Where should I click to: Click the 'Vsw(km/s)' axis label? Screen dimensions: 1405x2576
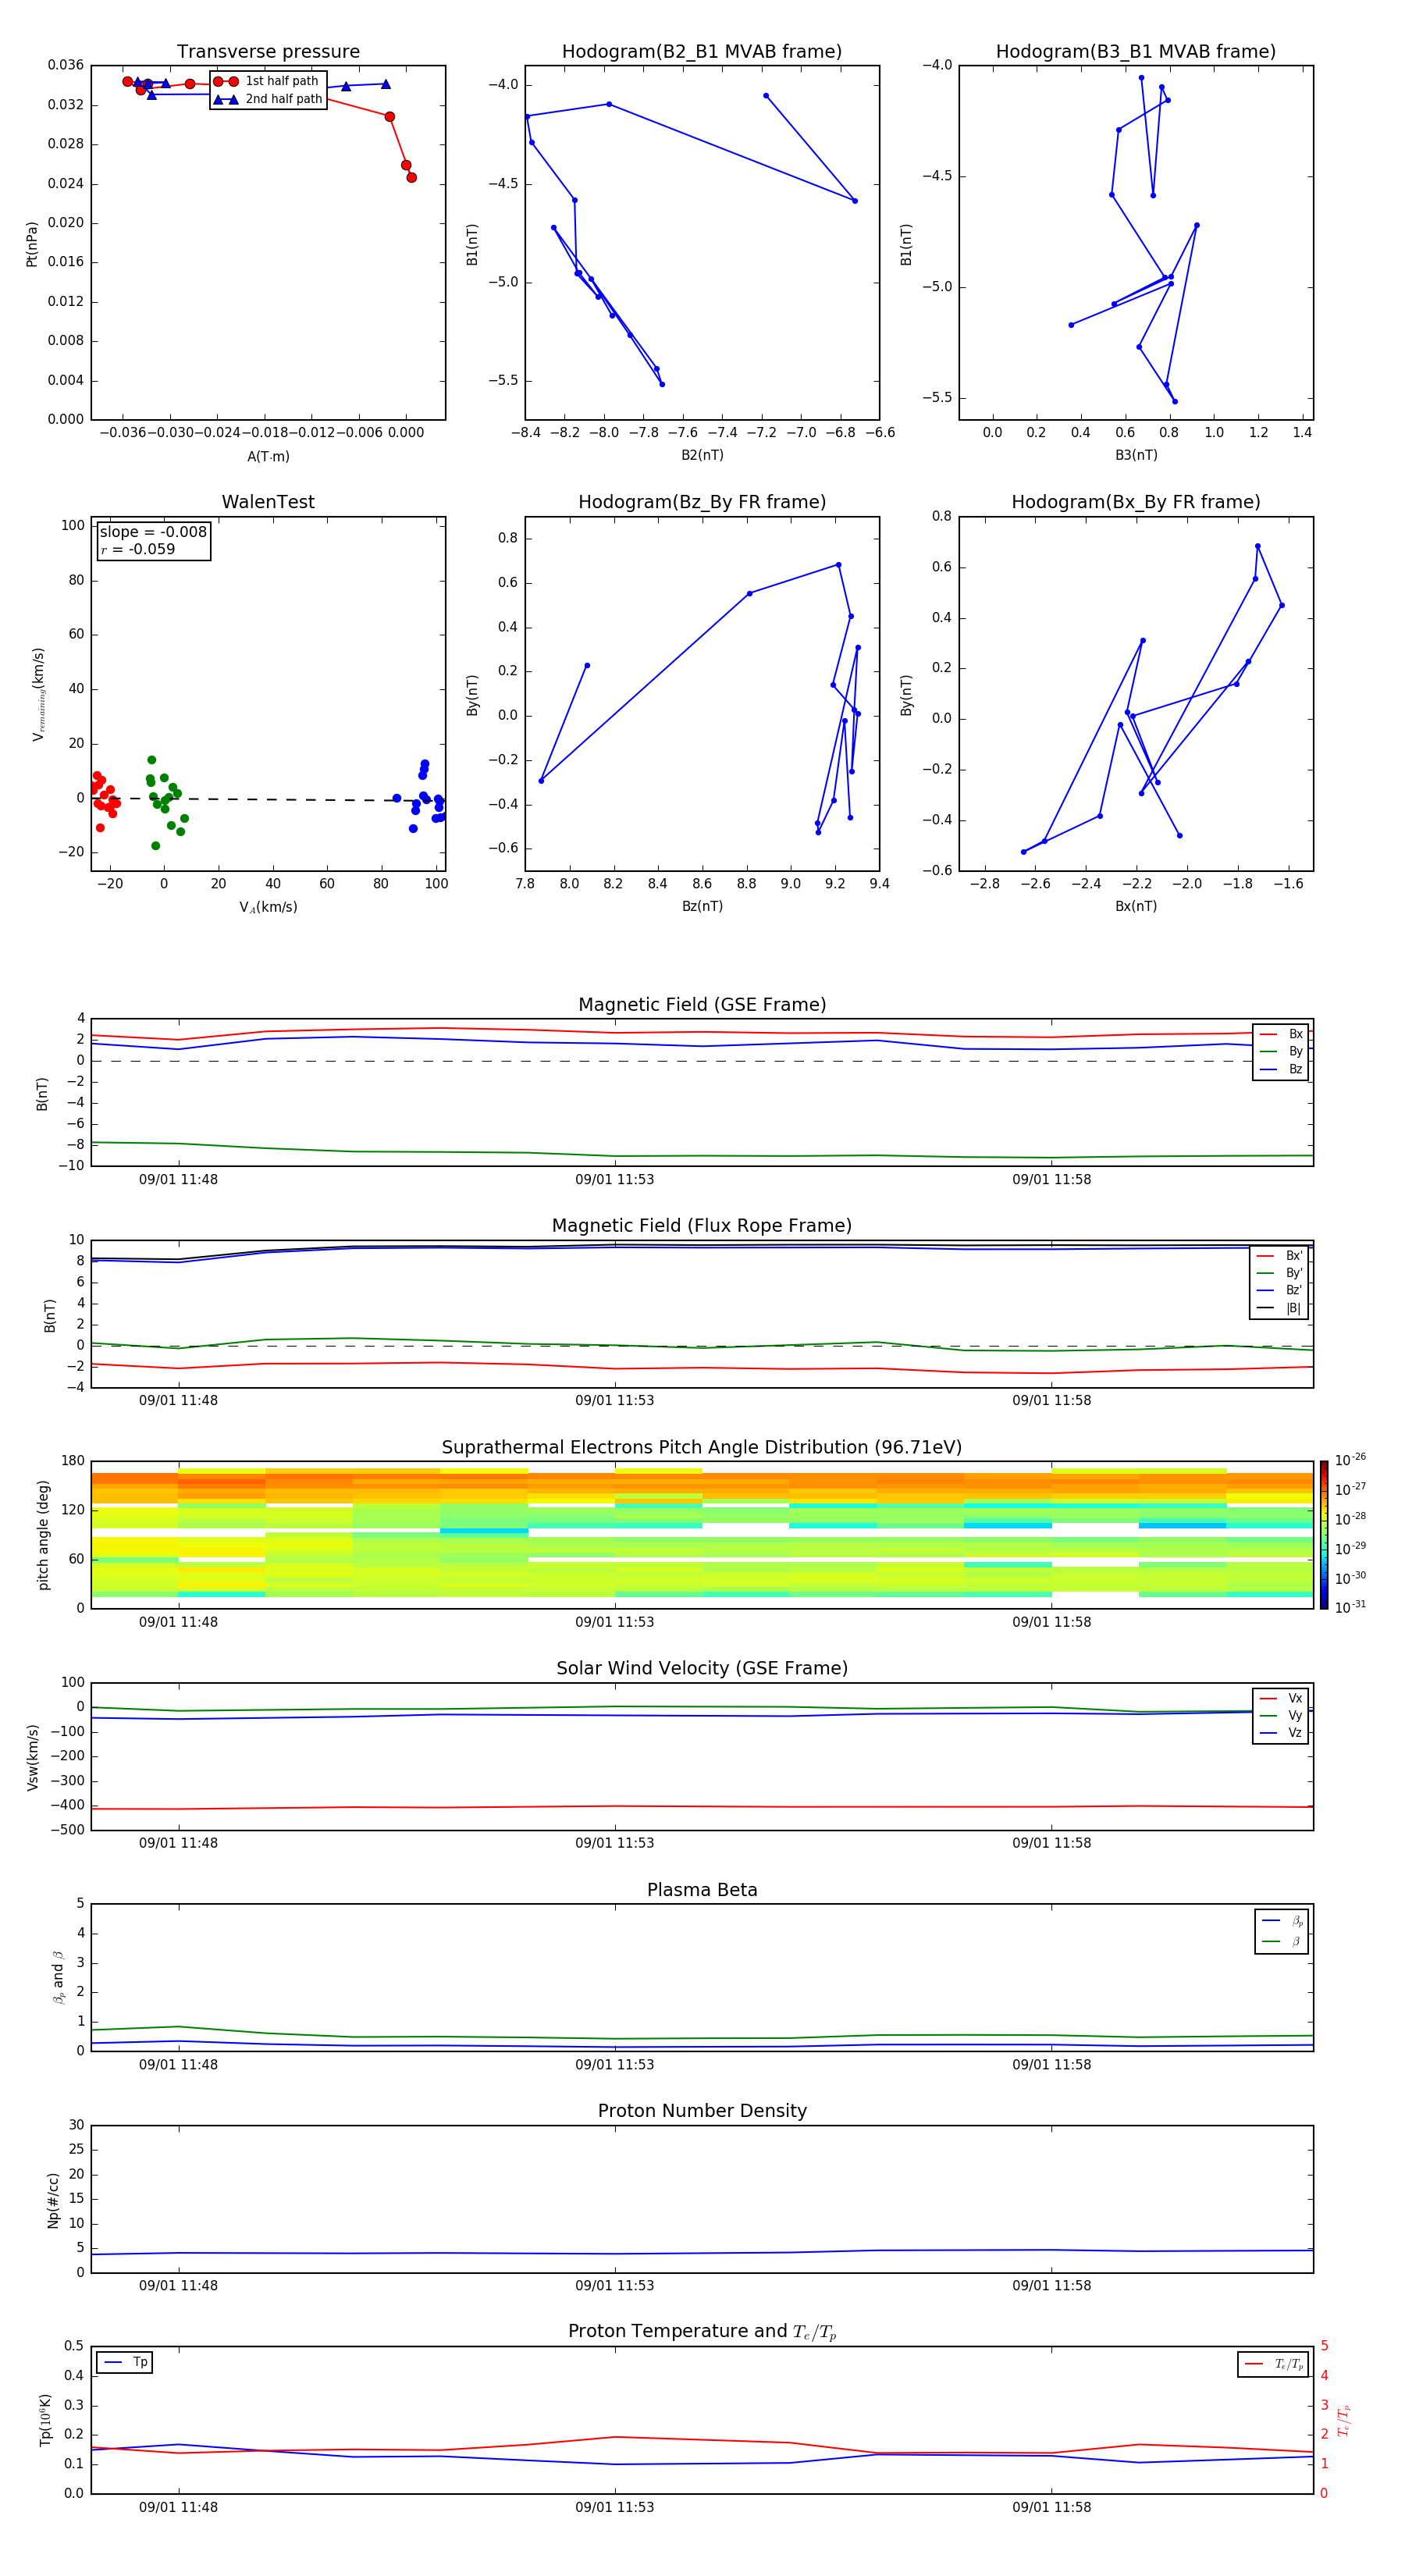coord(32,1757)
